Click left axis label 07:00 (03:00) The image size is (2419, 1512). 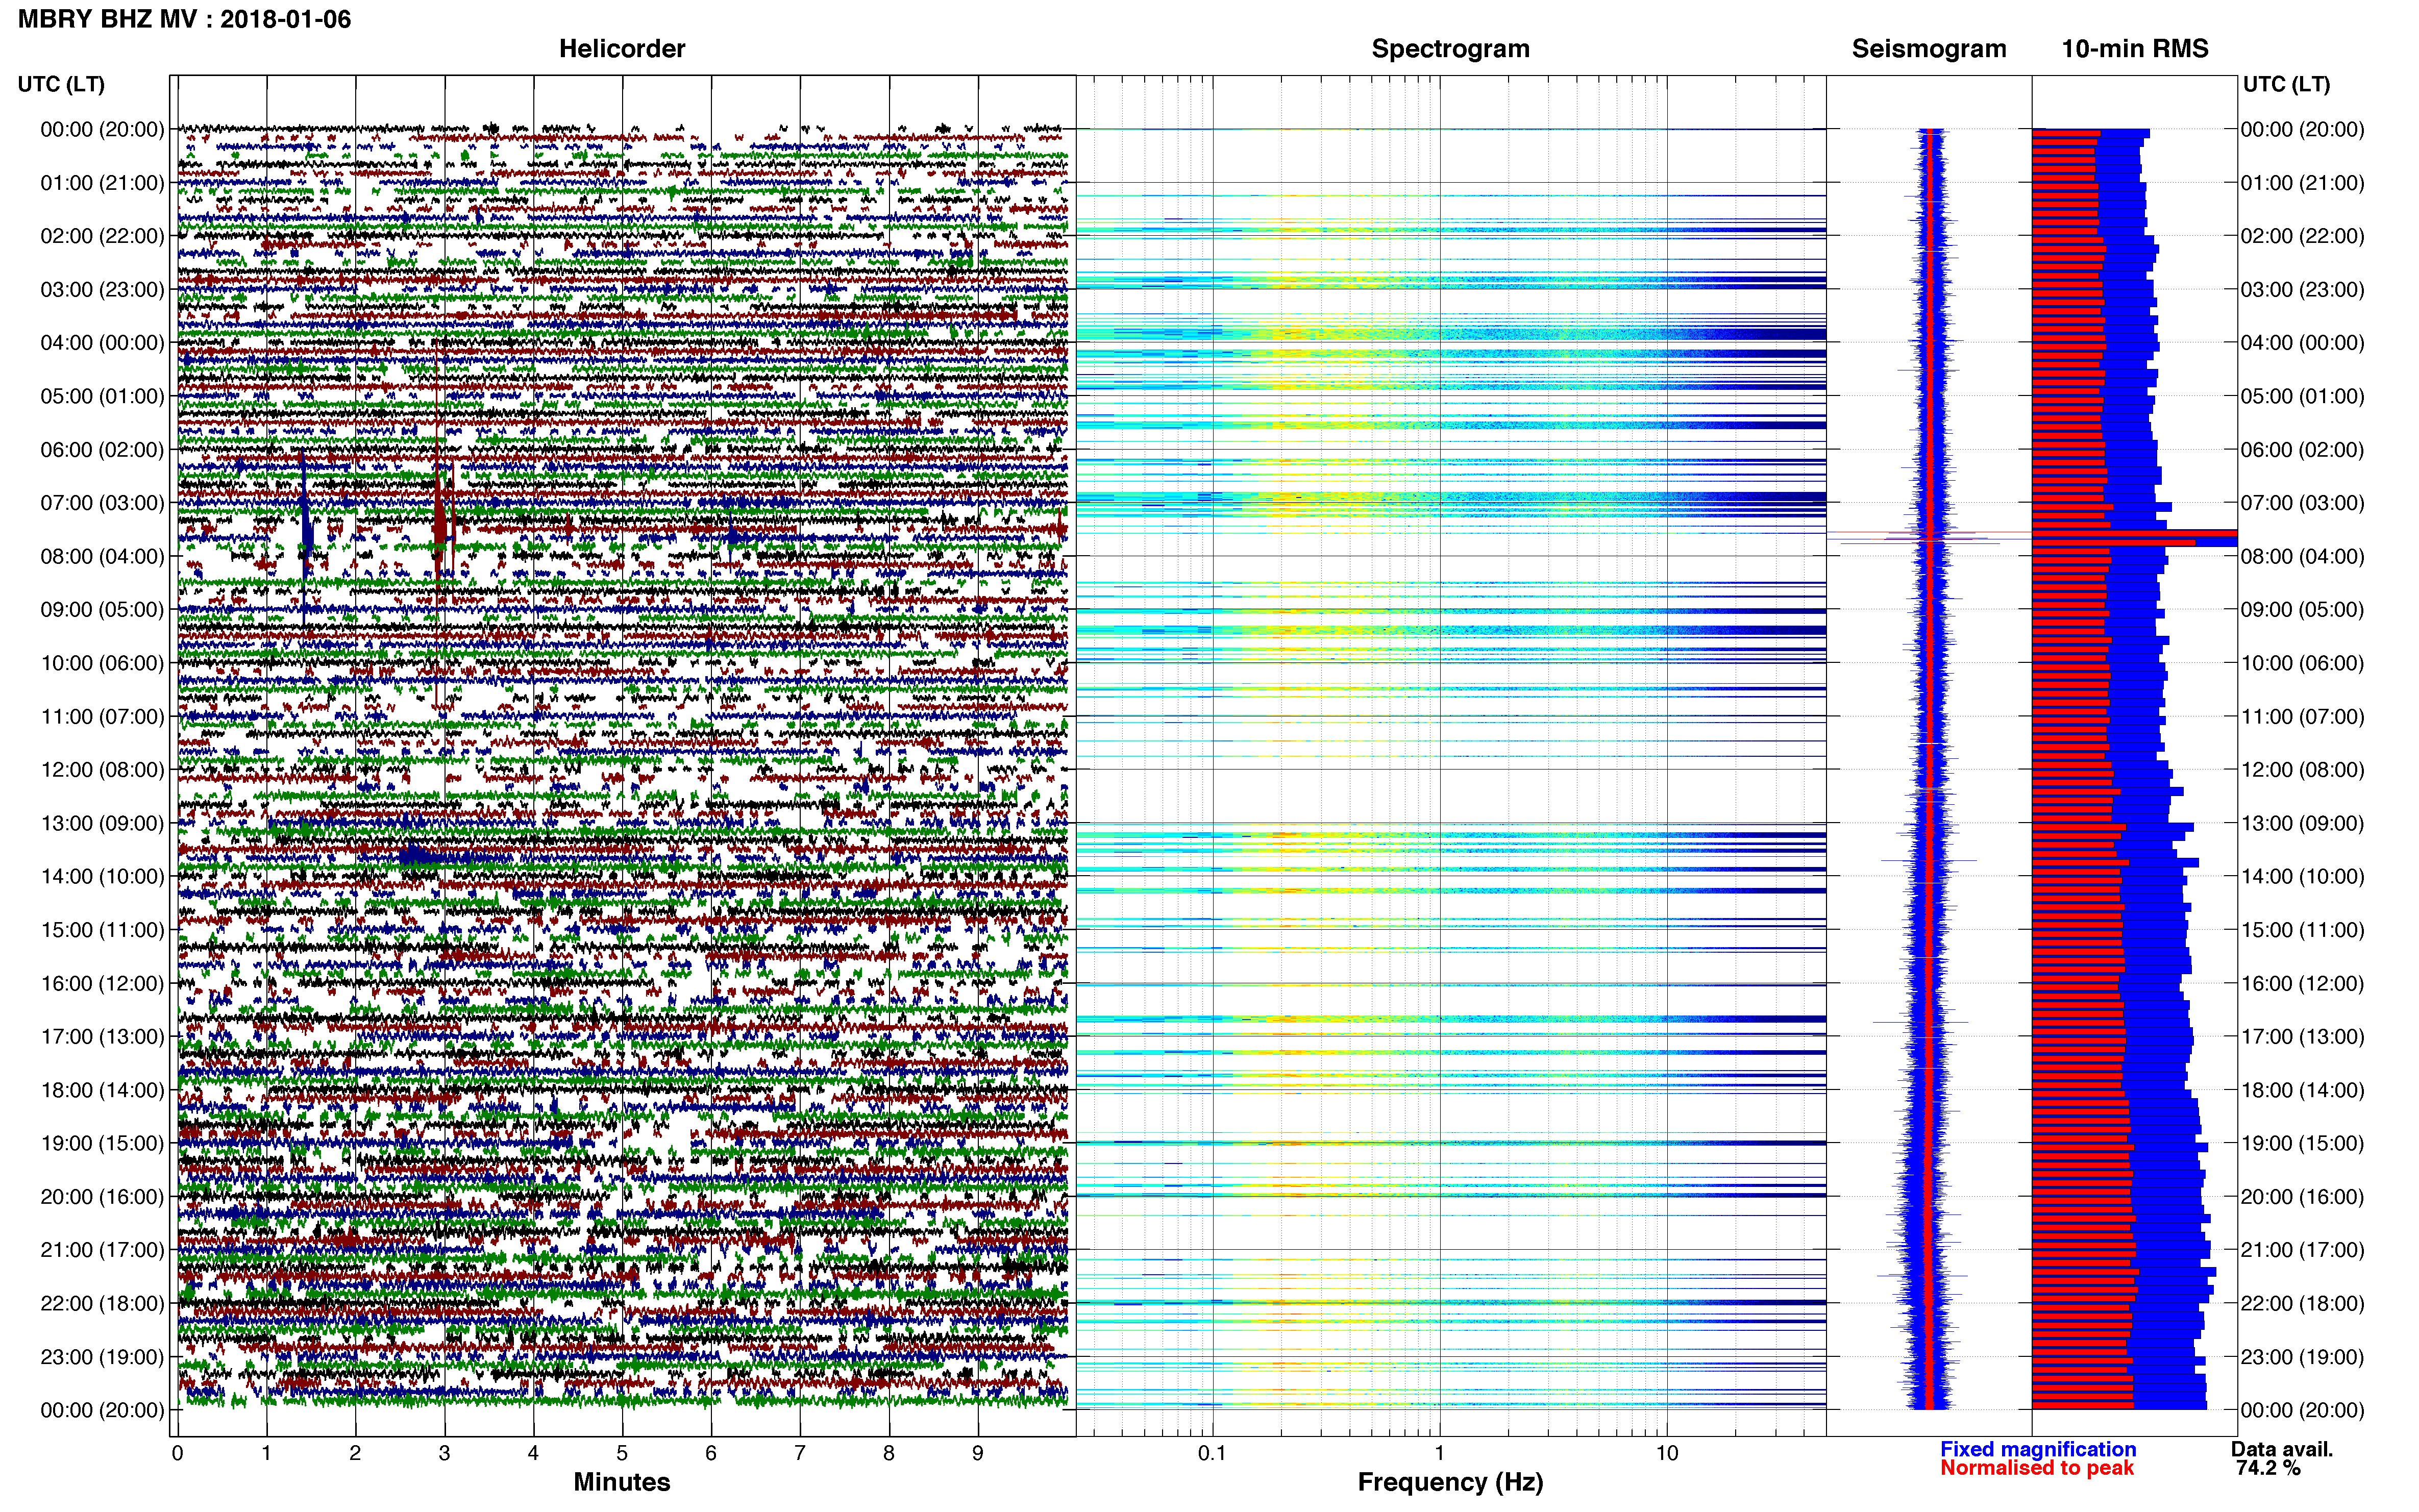coord(102,502)
